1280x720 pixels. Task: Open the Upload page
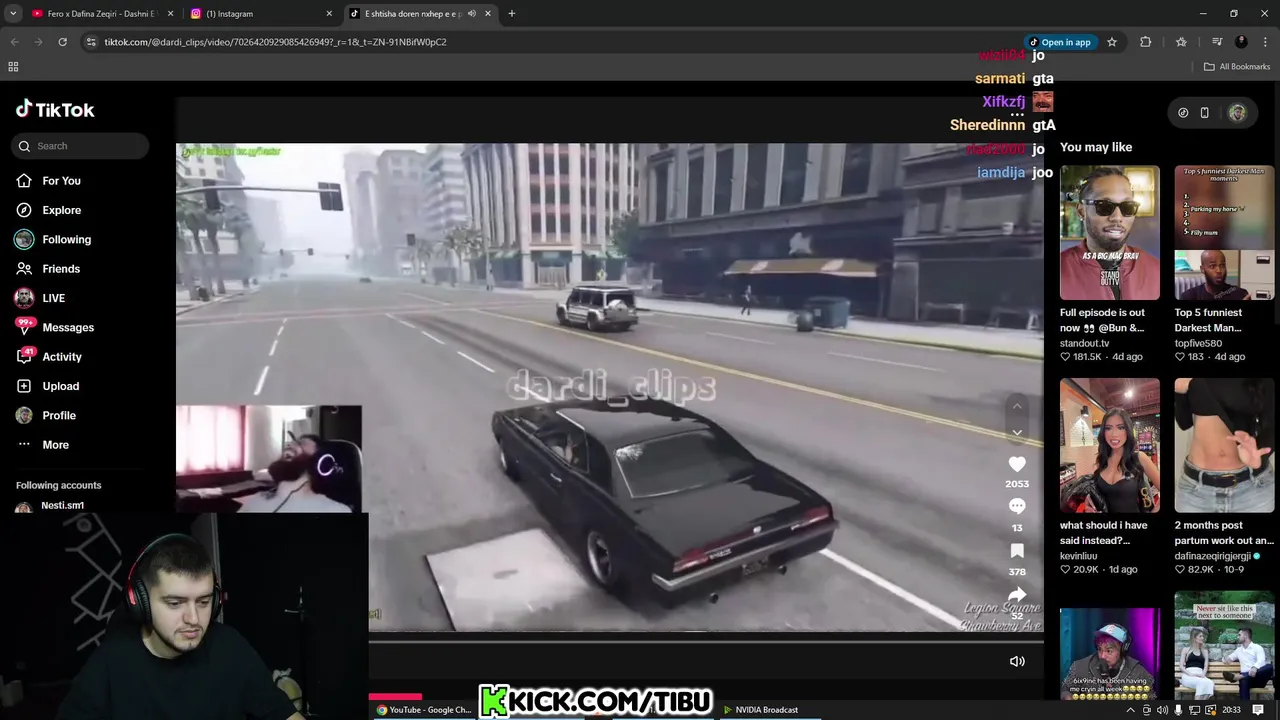pyautogui.click(x=48, y=386)
